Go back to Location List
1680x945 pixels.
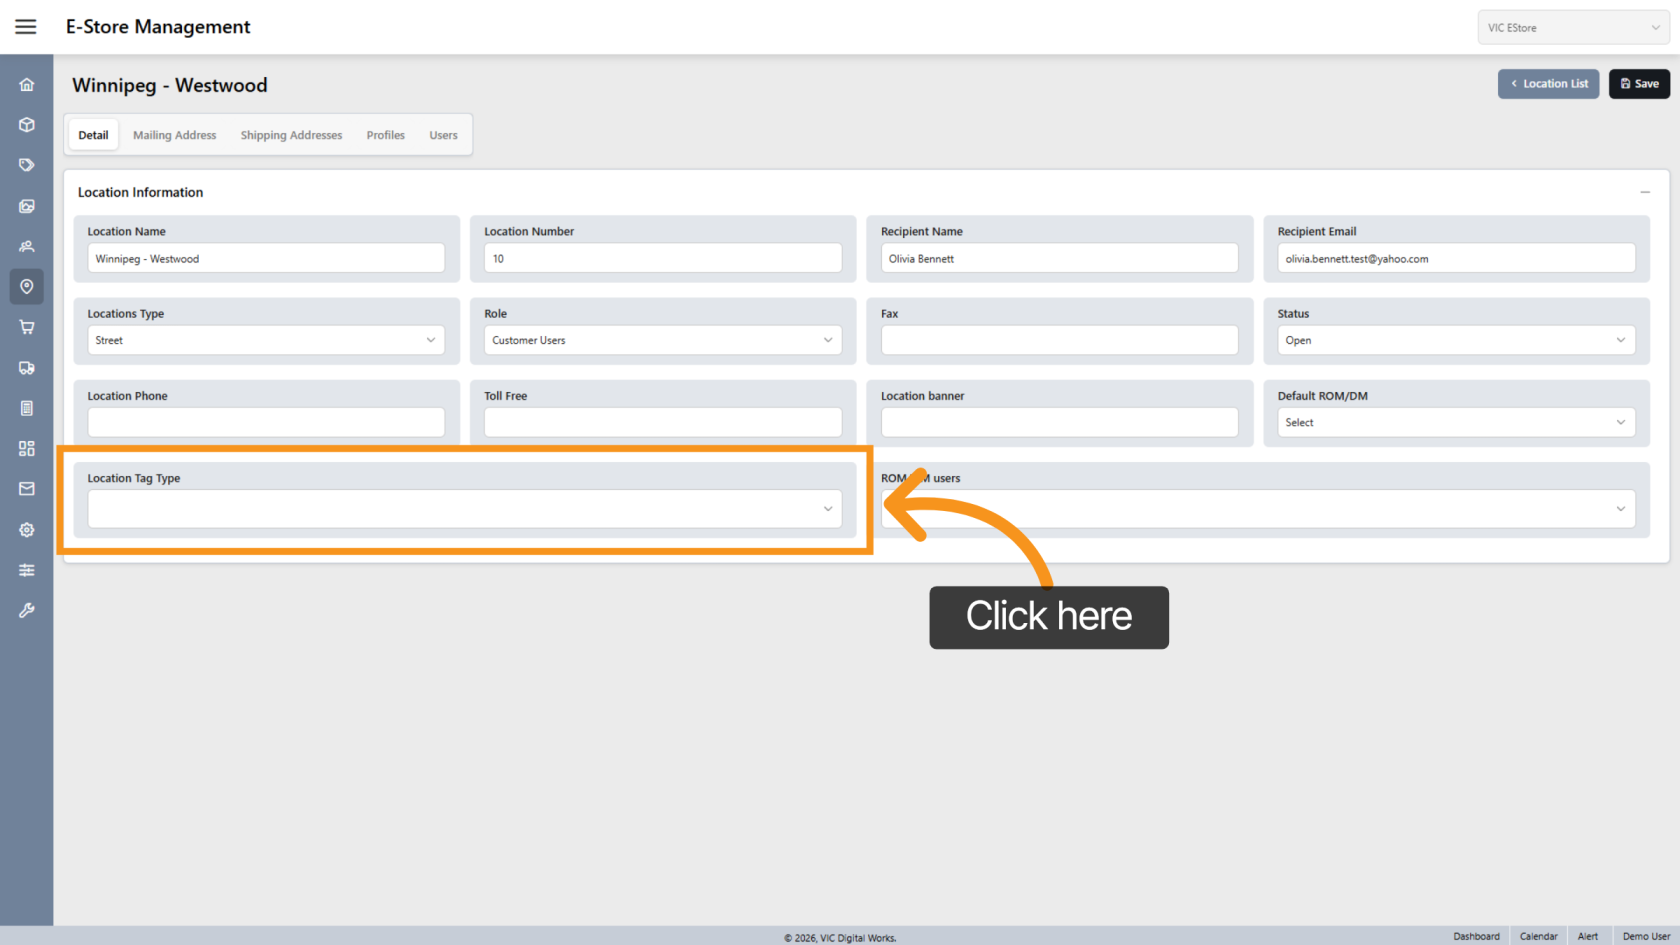coord(1548,84)
